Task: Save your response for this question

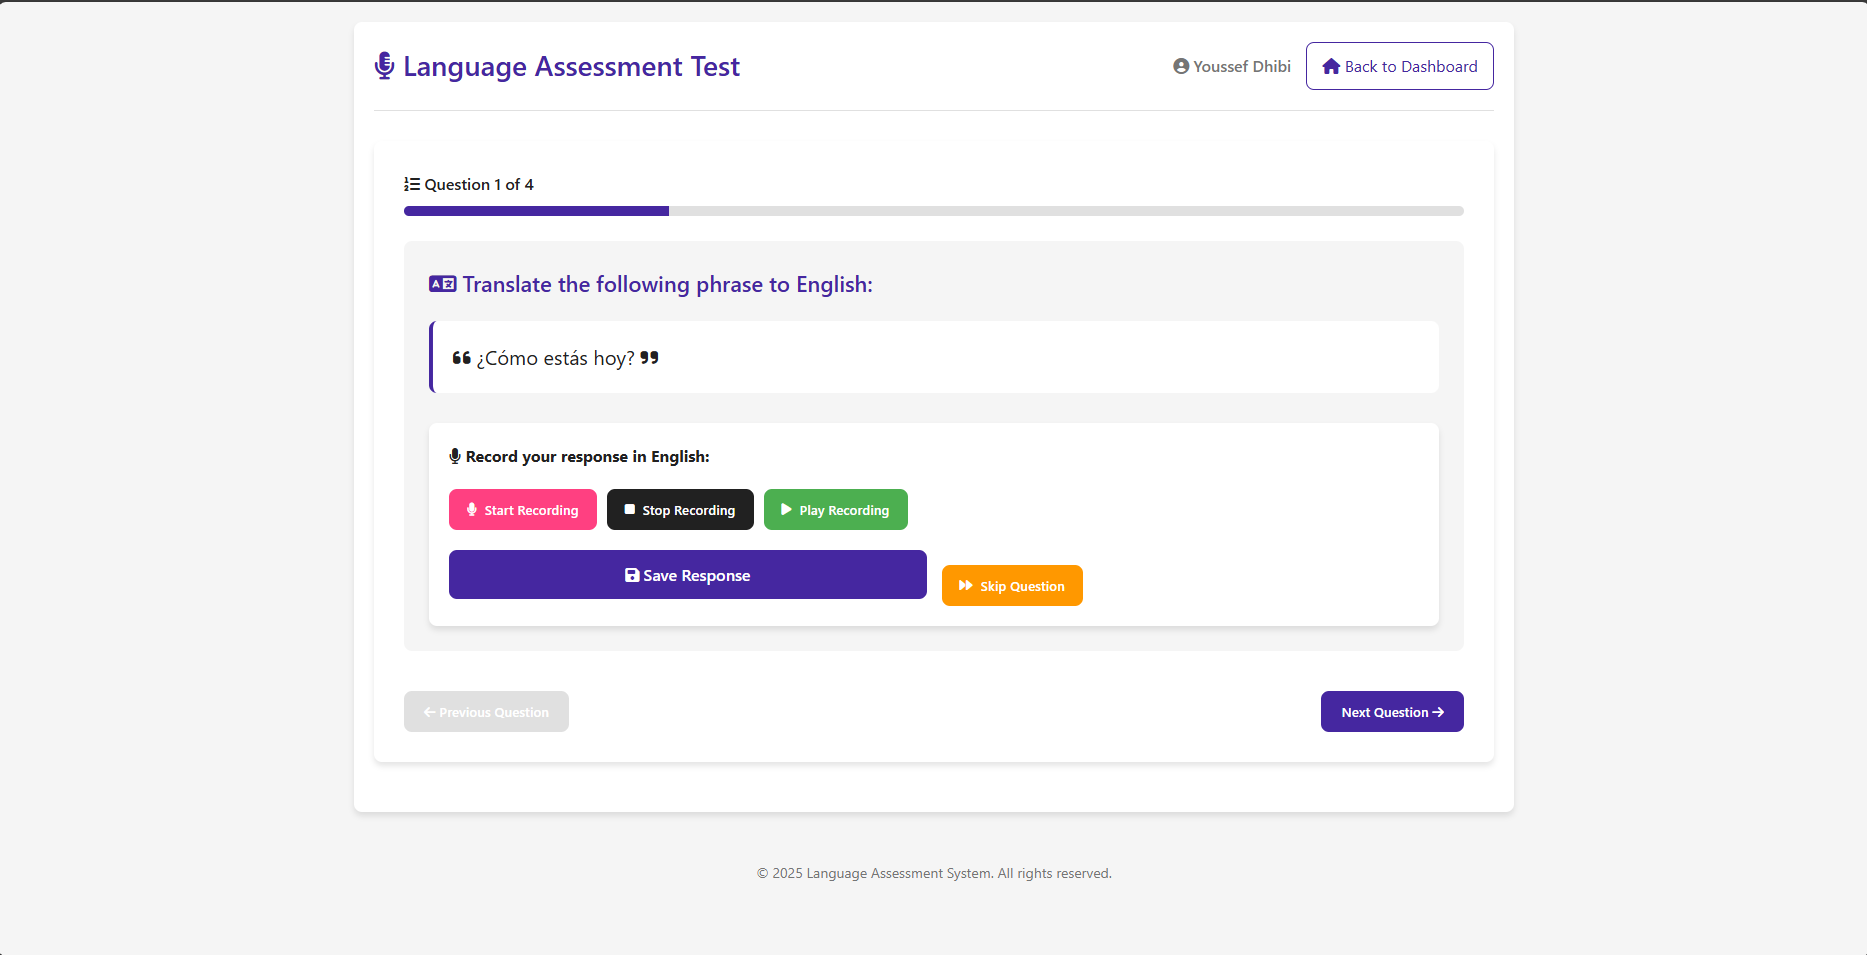Action: (687, 575)
